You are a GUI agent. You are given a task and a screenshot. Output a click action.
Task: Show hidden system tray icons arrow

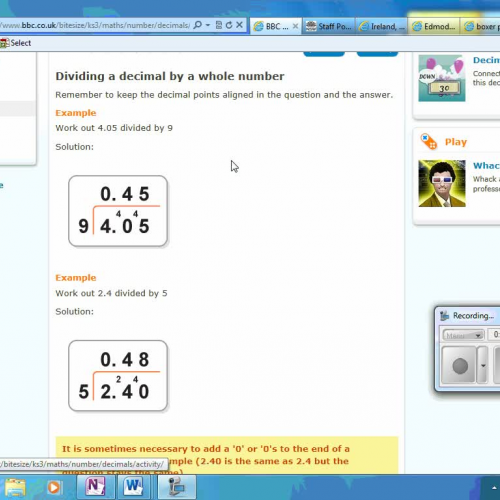tap(494, 488)
